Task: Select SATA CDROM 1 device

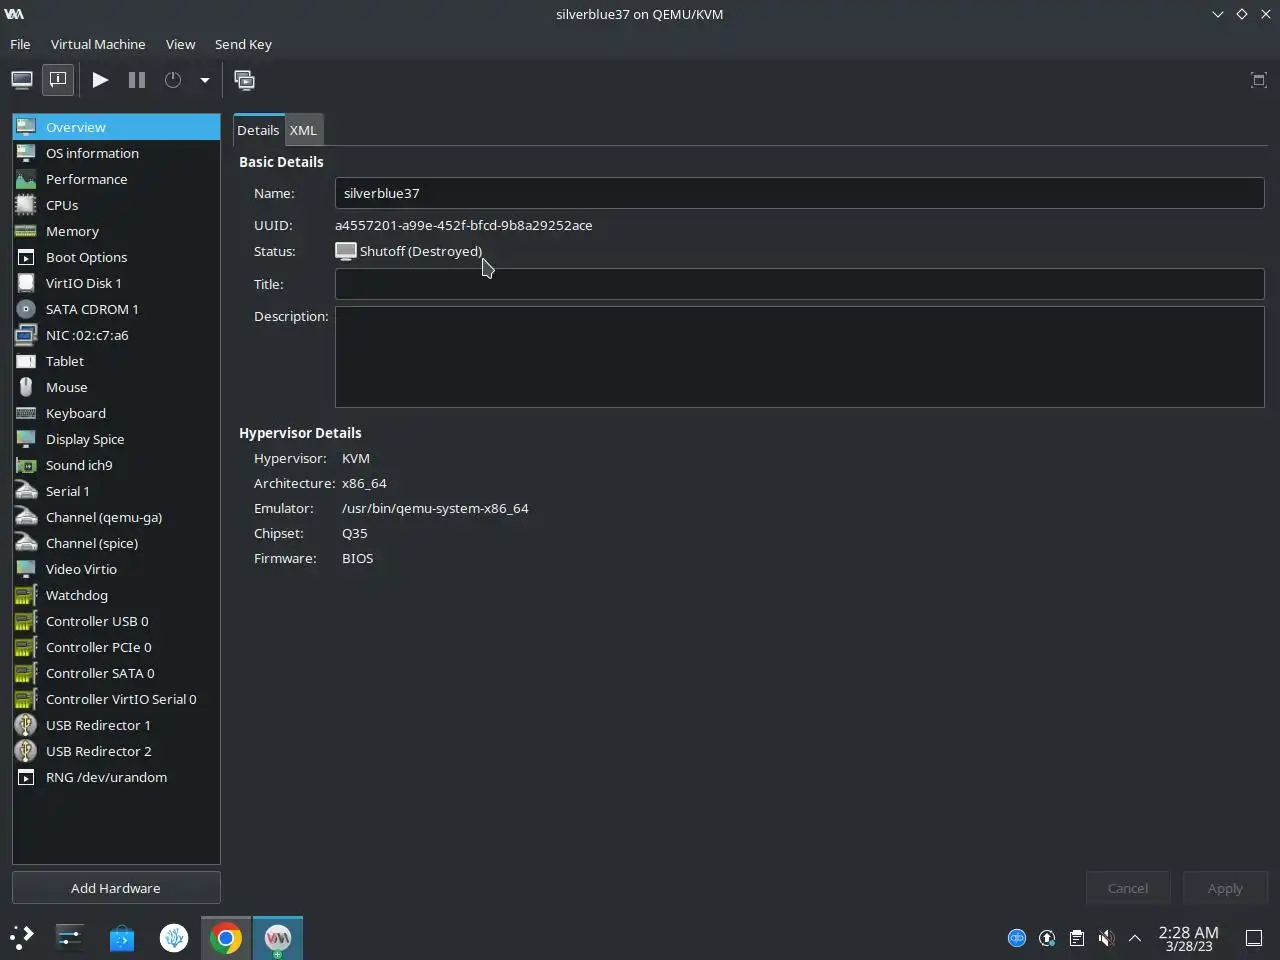Action: coord(116,309)
